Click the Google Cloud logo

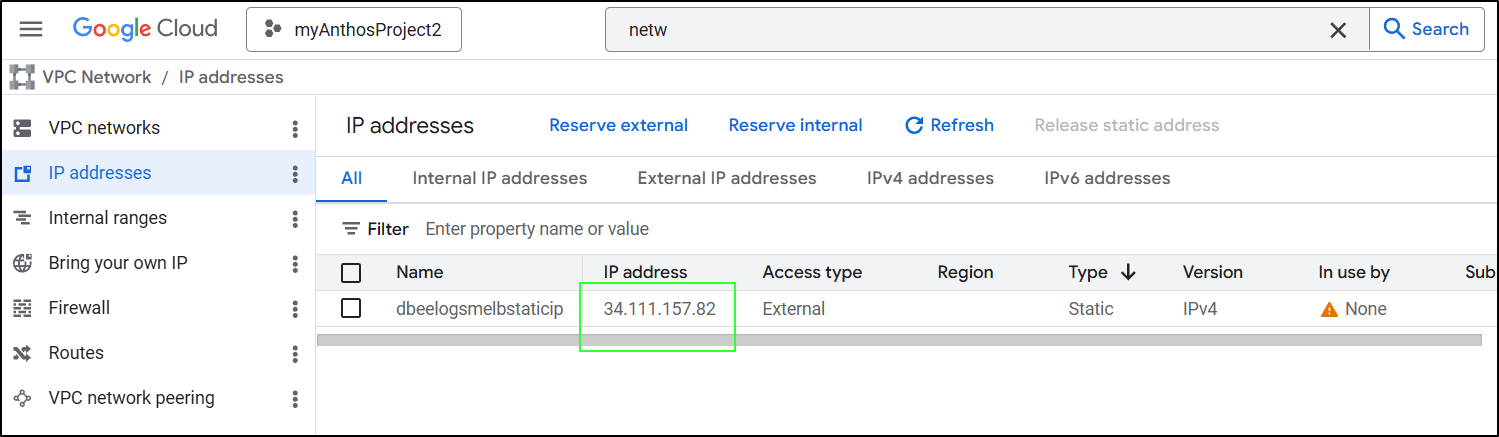pyautogui.click(x=145, y=29)
